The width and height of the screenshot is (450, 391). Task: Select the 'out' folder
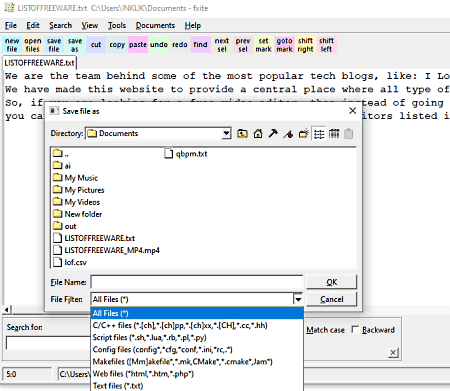65,226
